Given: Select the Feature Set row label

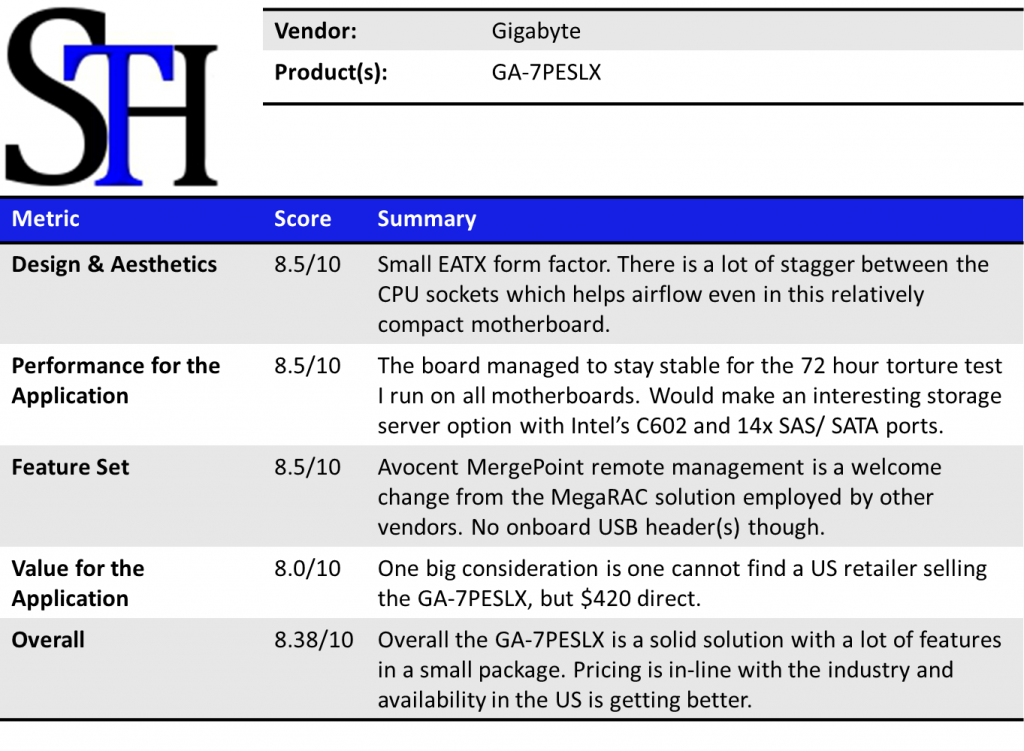Looking at the screenshot, I should [x=70, y=467].
